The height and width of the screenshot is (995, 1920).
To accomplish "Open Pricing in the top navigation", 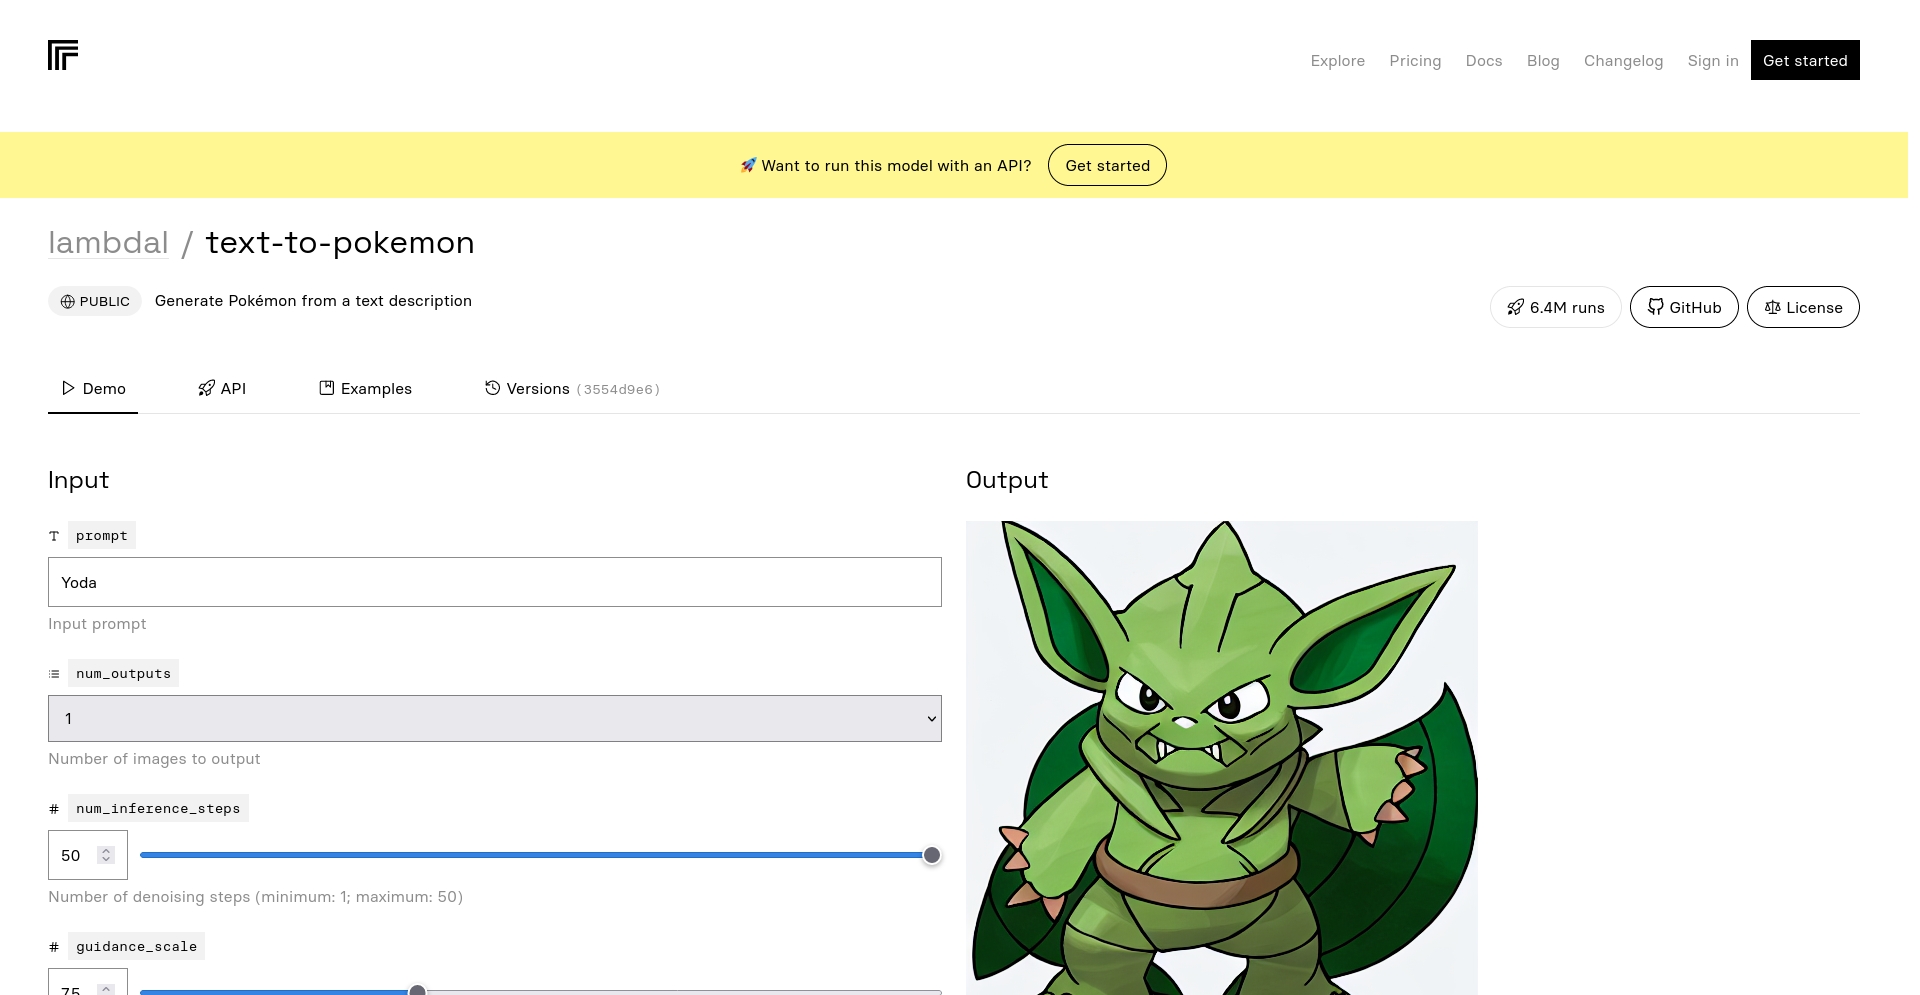I will (1415, 60).
